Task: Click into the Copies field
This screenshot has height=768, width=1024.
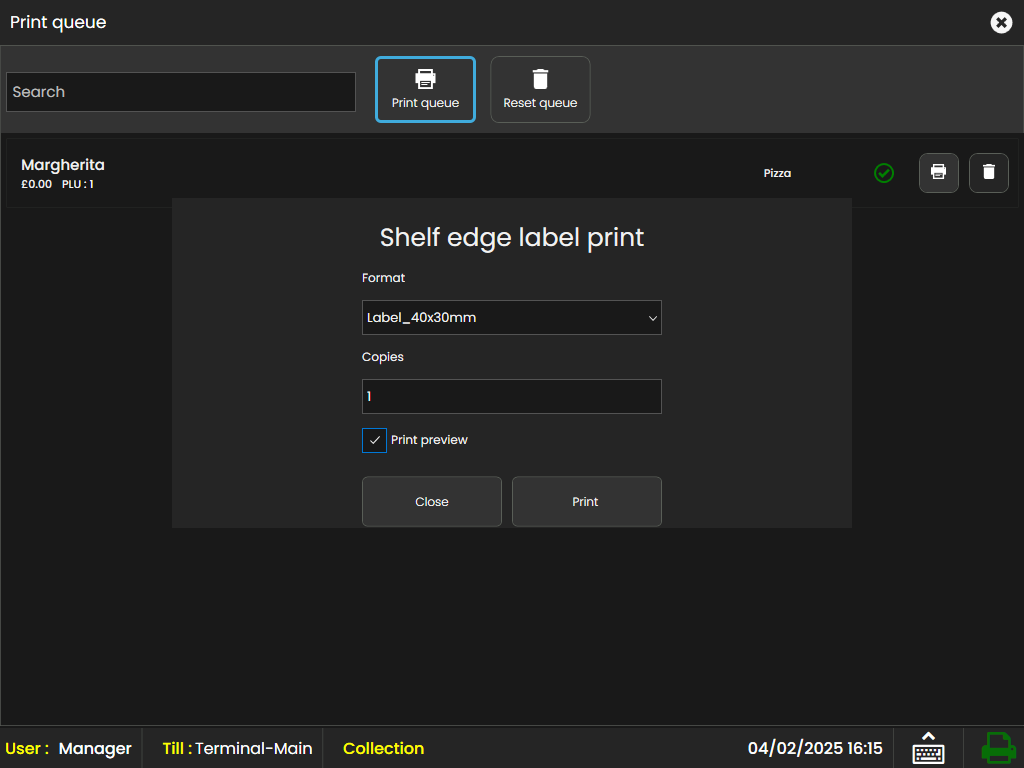Action: coord(511,396)
